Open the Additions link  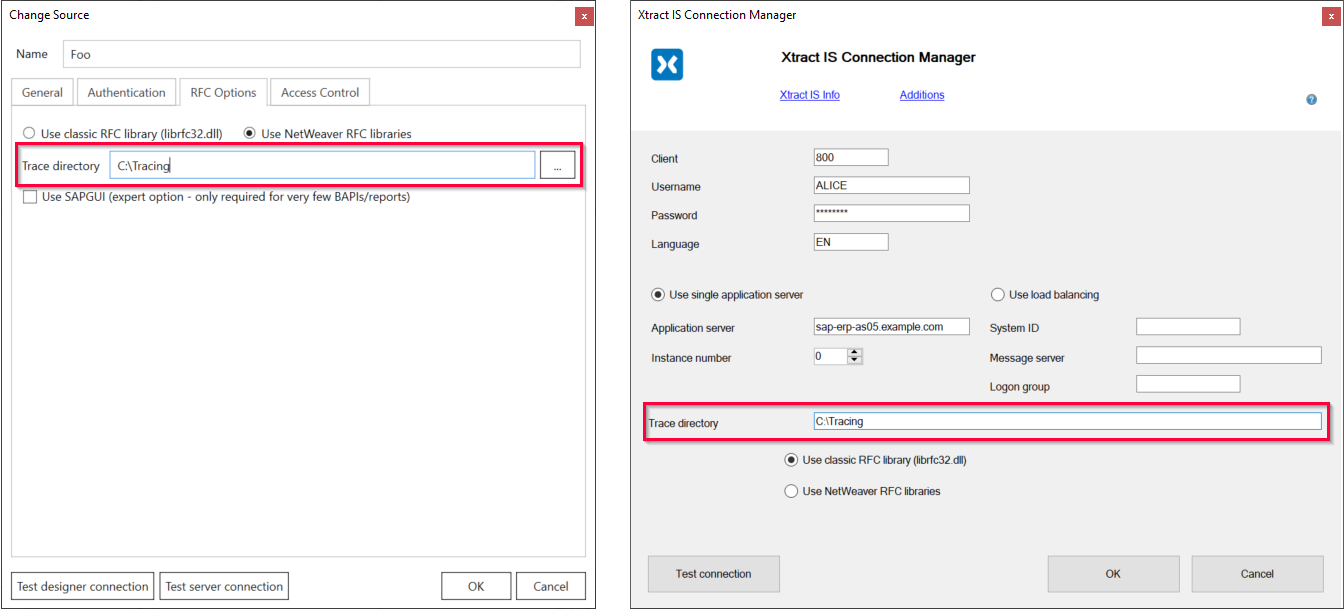(921, 95)
